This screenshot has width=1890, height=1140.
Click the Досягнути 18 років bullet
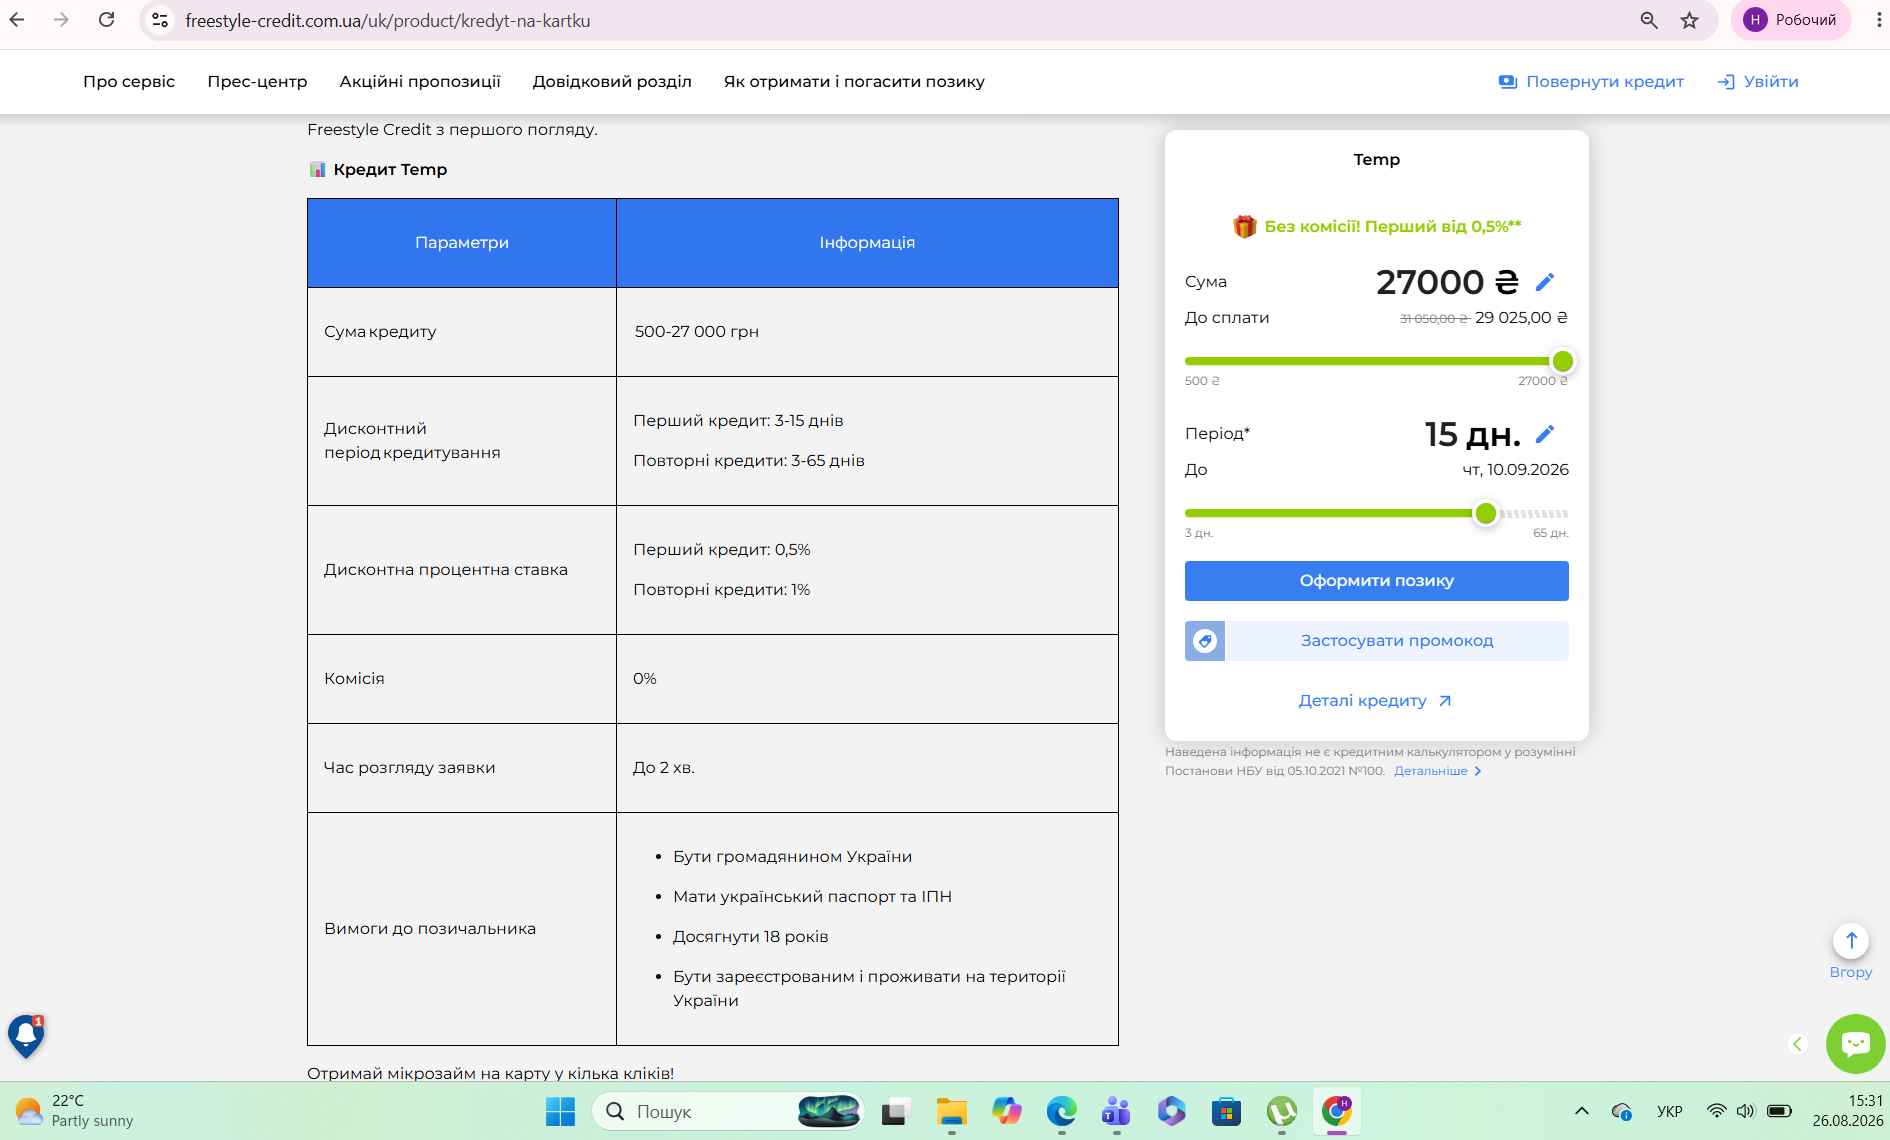coord(750,937)
